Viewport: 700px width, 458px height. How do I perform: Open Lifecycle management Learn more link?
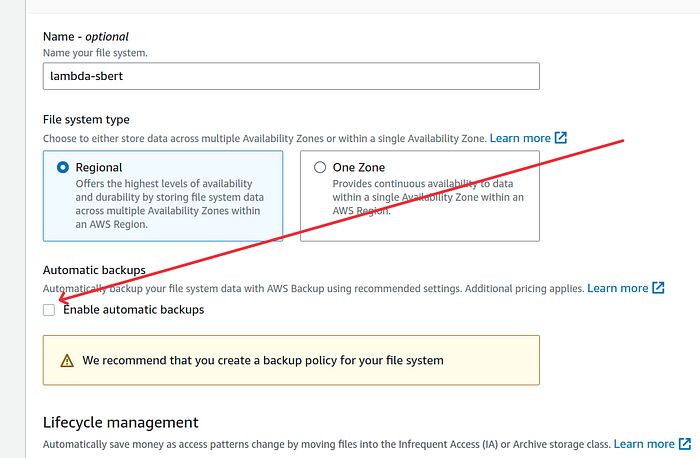click(x=644, y=444)
